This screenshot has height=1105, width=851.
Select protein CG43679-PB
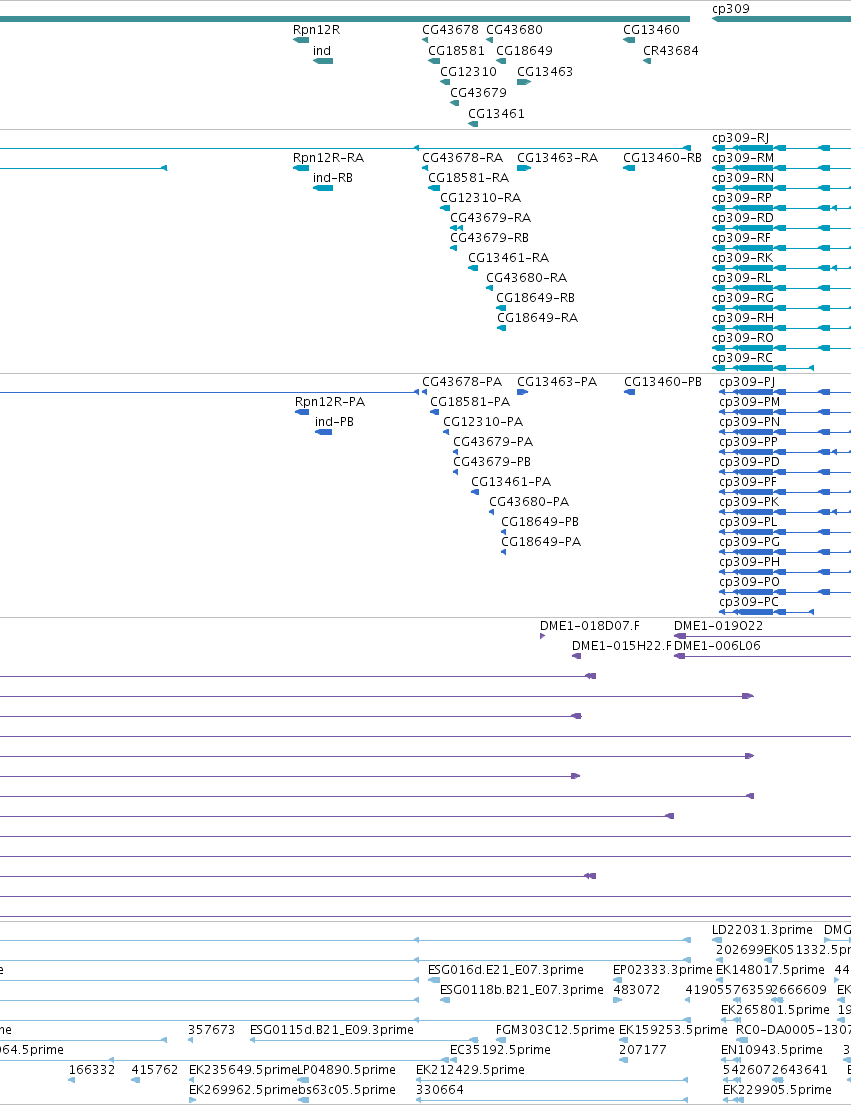click(x=455, y=472)
